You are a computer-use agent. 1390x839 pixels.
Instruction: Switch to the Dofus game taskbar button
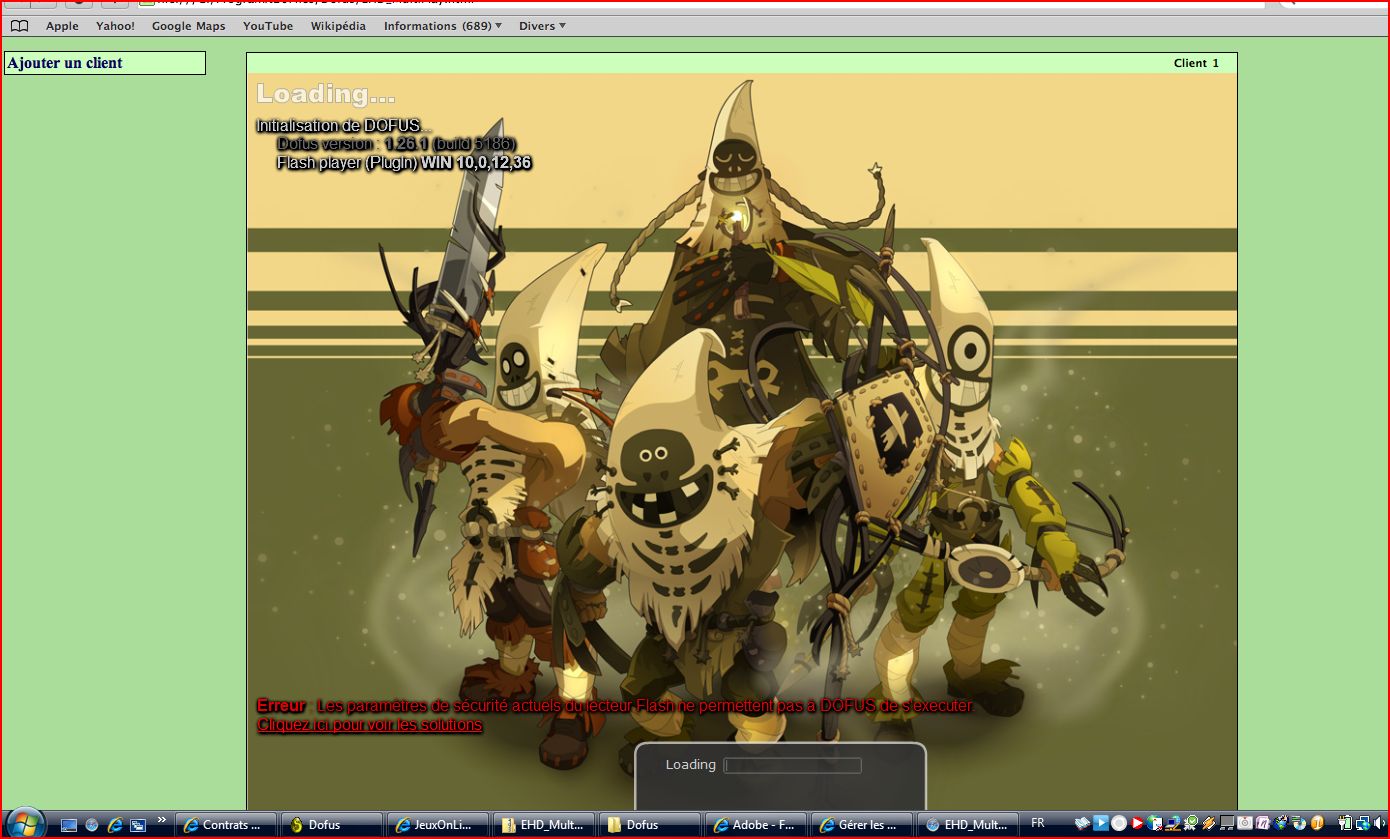point(331,825)
